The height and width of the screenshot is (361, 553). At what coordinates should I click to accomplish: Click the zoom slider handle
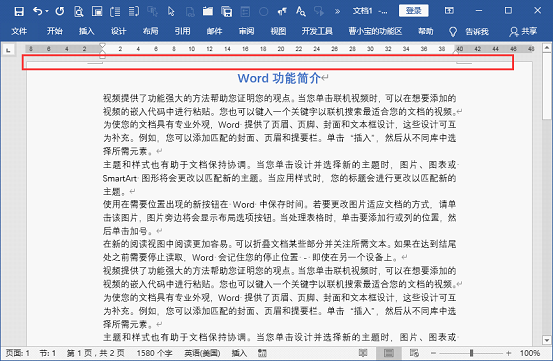(471, 353)
